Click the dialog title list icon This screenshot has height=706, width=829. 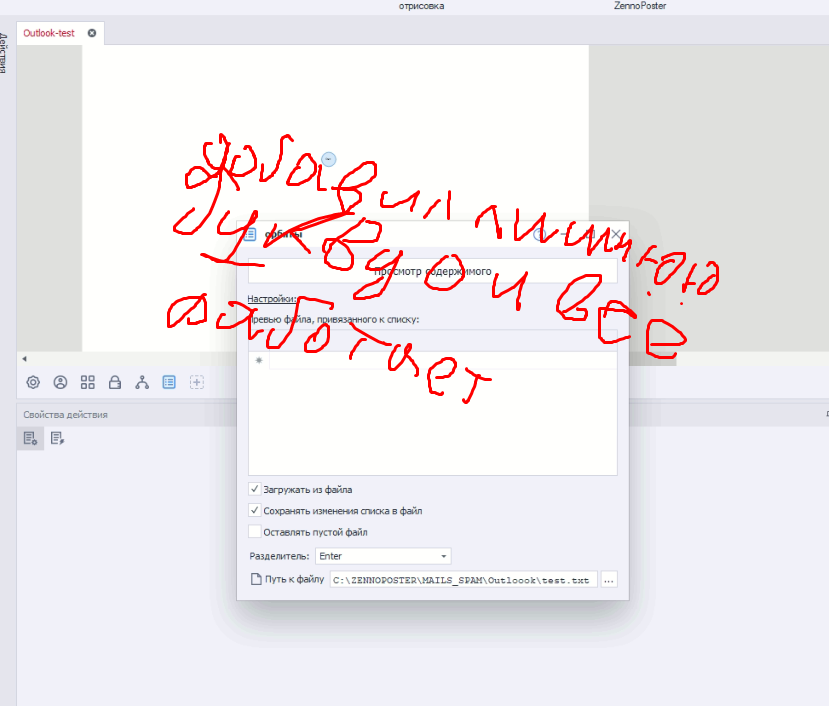coord(251,234)
